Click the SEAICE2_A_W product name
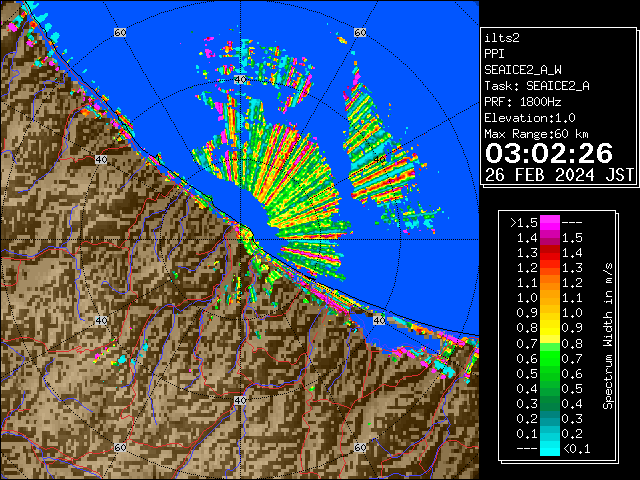 [x=523, y=70]
